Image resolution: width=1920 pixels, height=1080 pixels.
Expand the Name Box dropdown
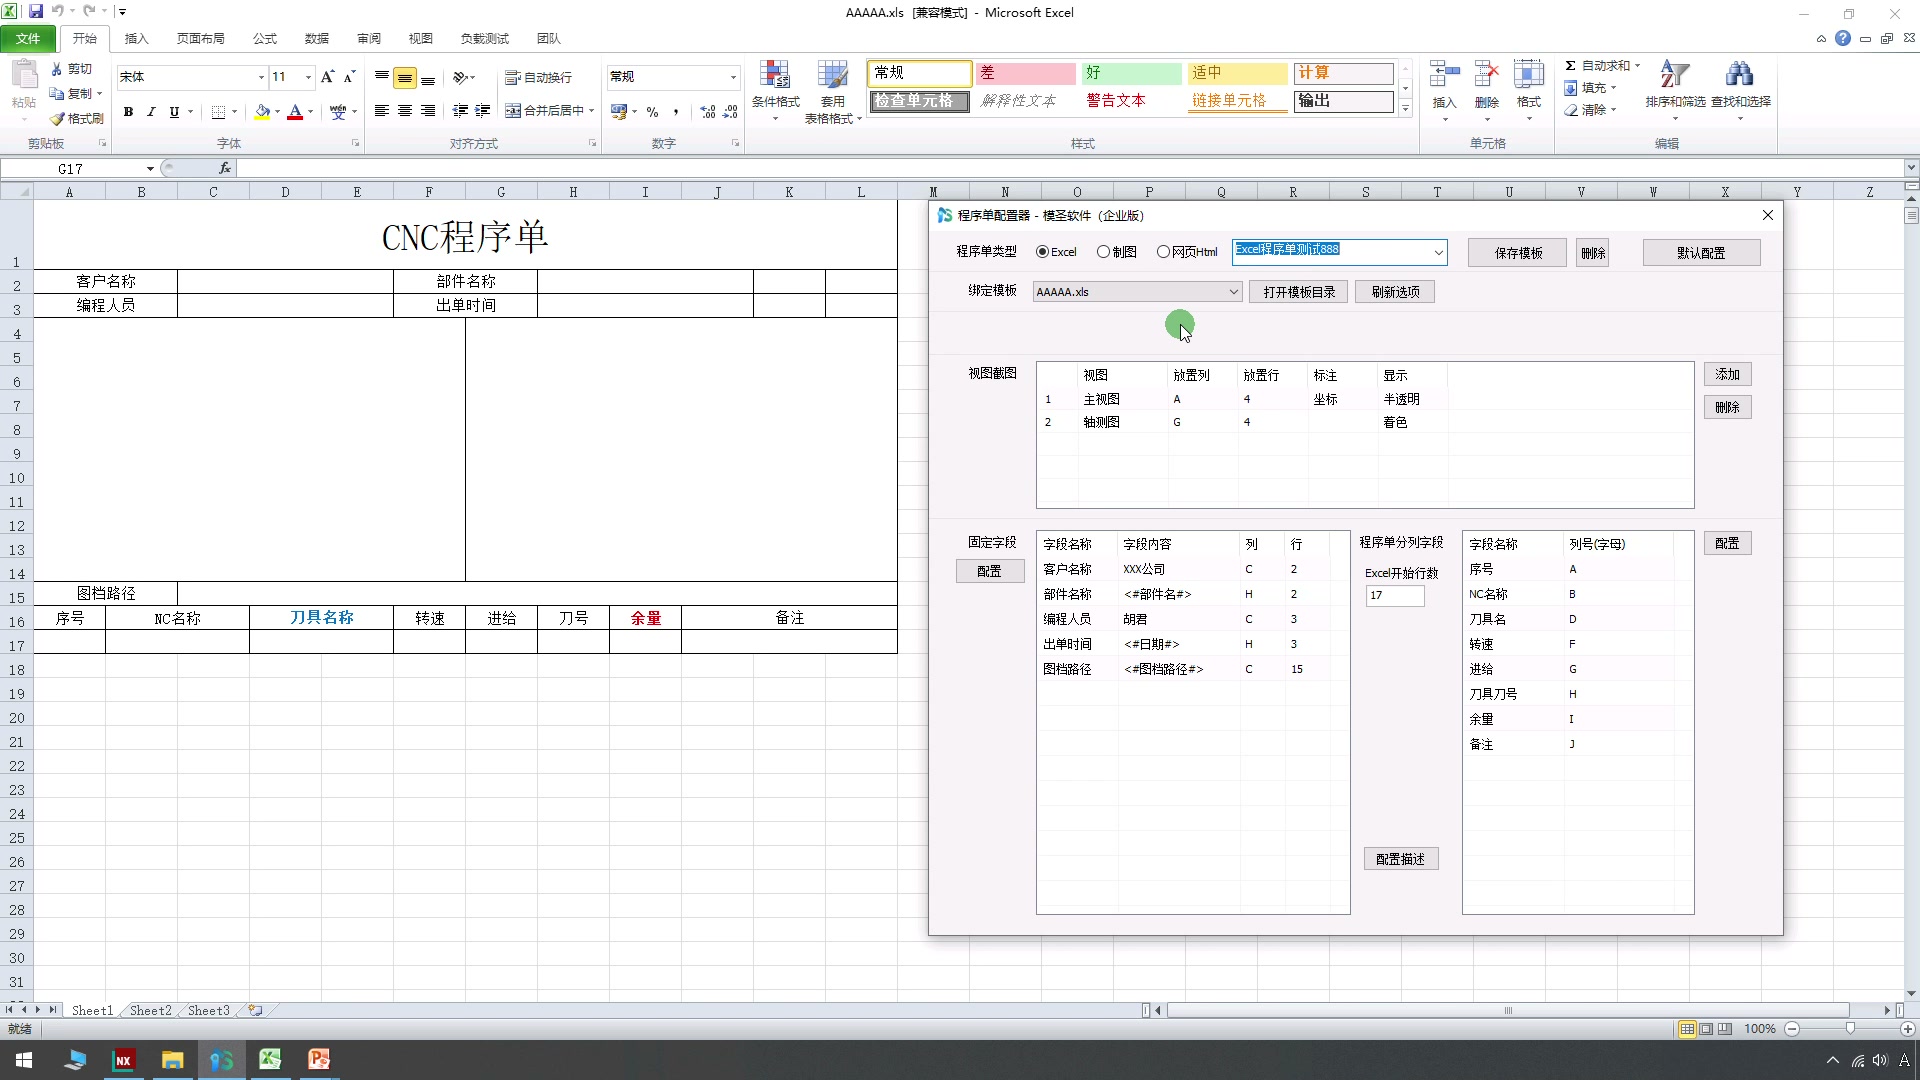150,169
